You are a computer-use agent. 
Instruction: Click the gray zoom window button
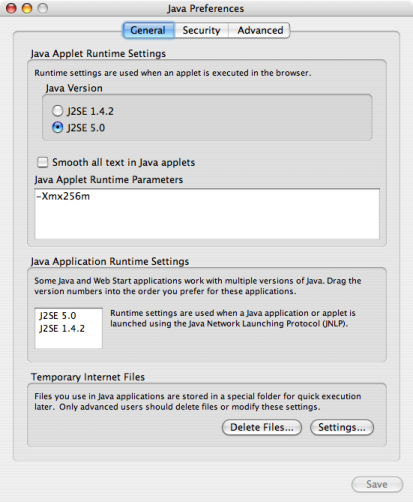[x=42, y=8]
